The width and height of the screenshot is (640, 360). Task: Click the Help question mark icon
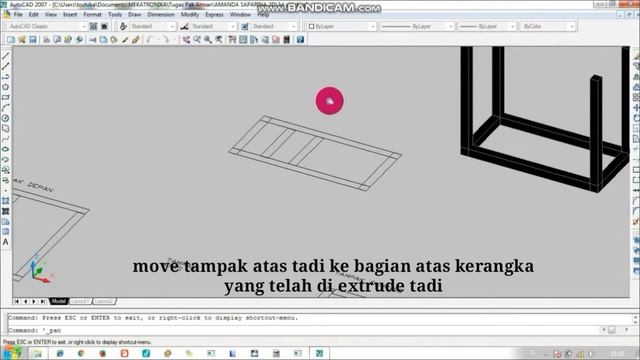(300, 40)
